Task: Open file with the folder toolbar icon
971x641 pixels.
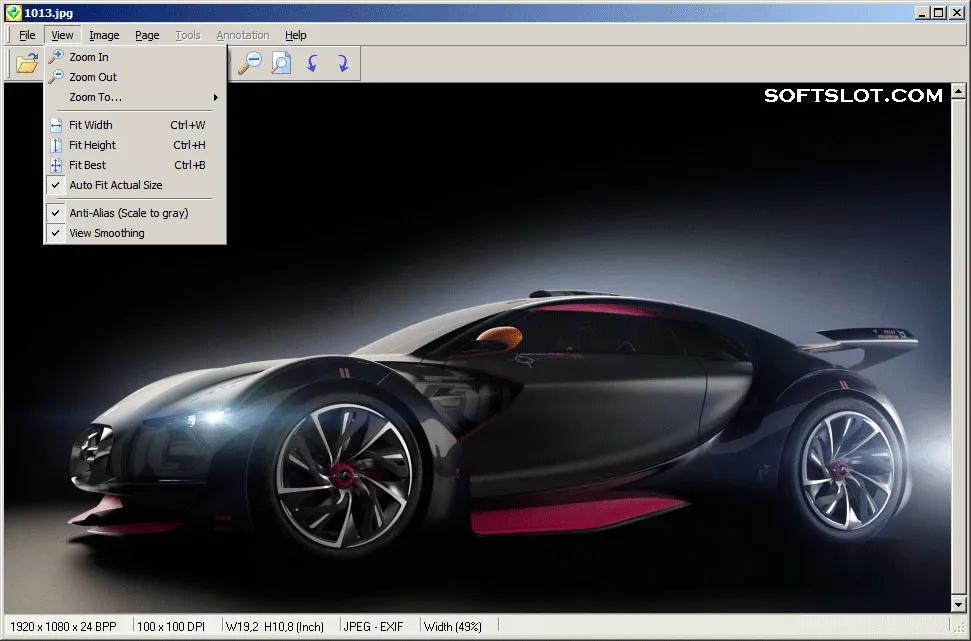Action: (x=27, y=63)
